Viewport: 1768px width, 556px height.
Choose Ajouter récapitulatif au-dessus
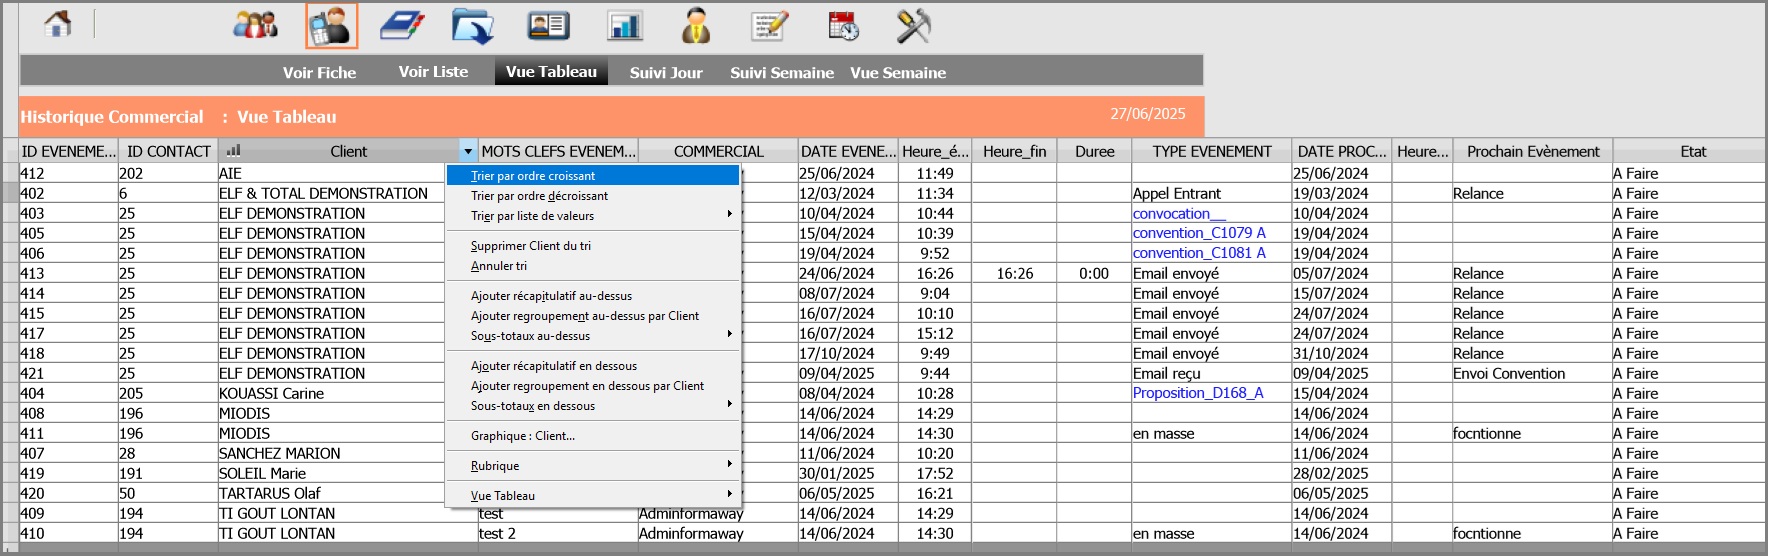pos(593,296)
